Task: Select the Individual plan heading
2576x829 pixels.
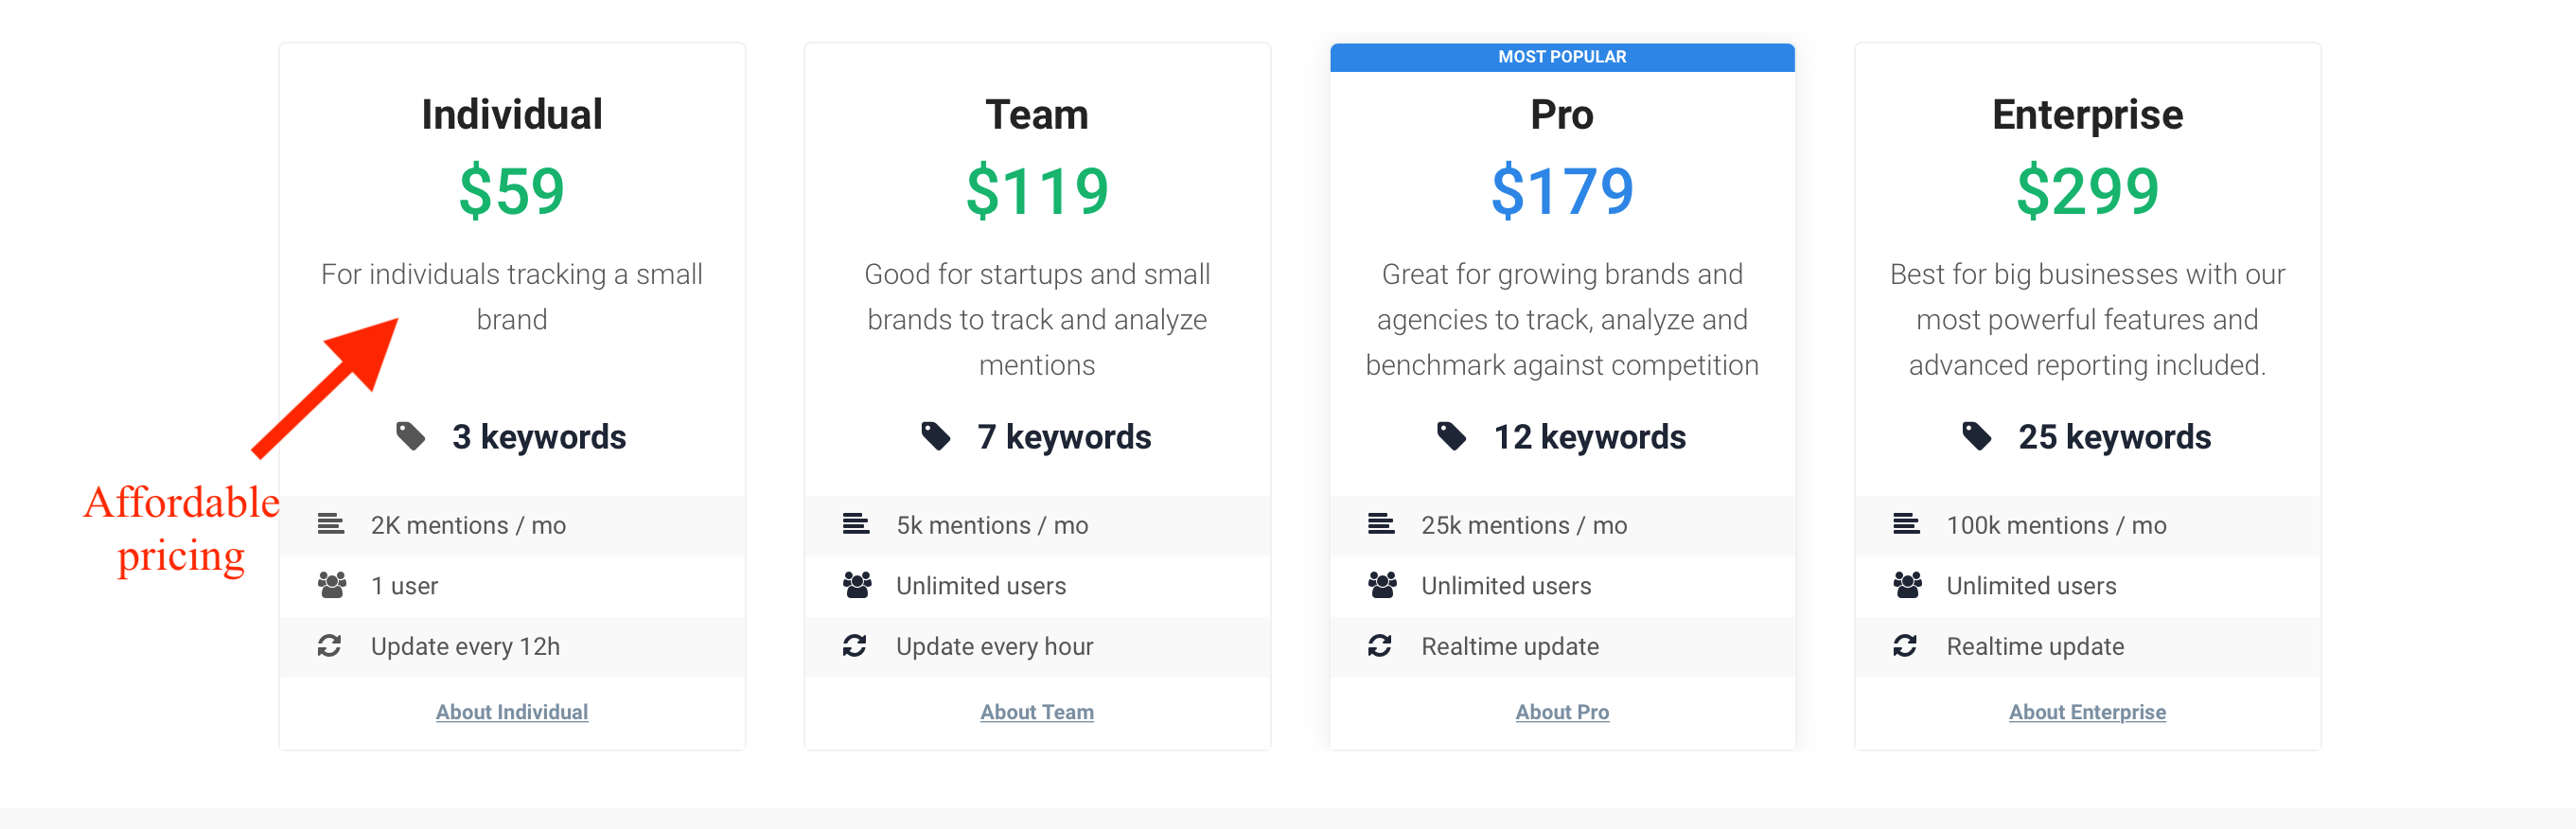Action: click(x=512, y=114)
